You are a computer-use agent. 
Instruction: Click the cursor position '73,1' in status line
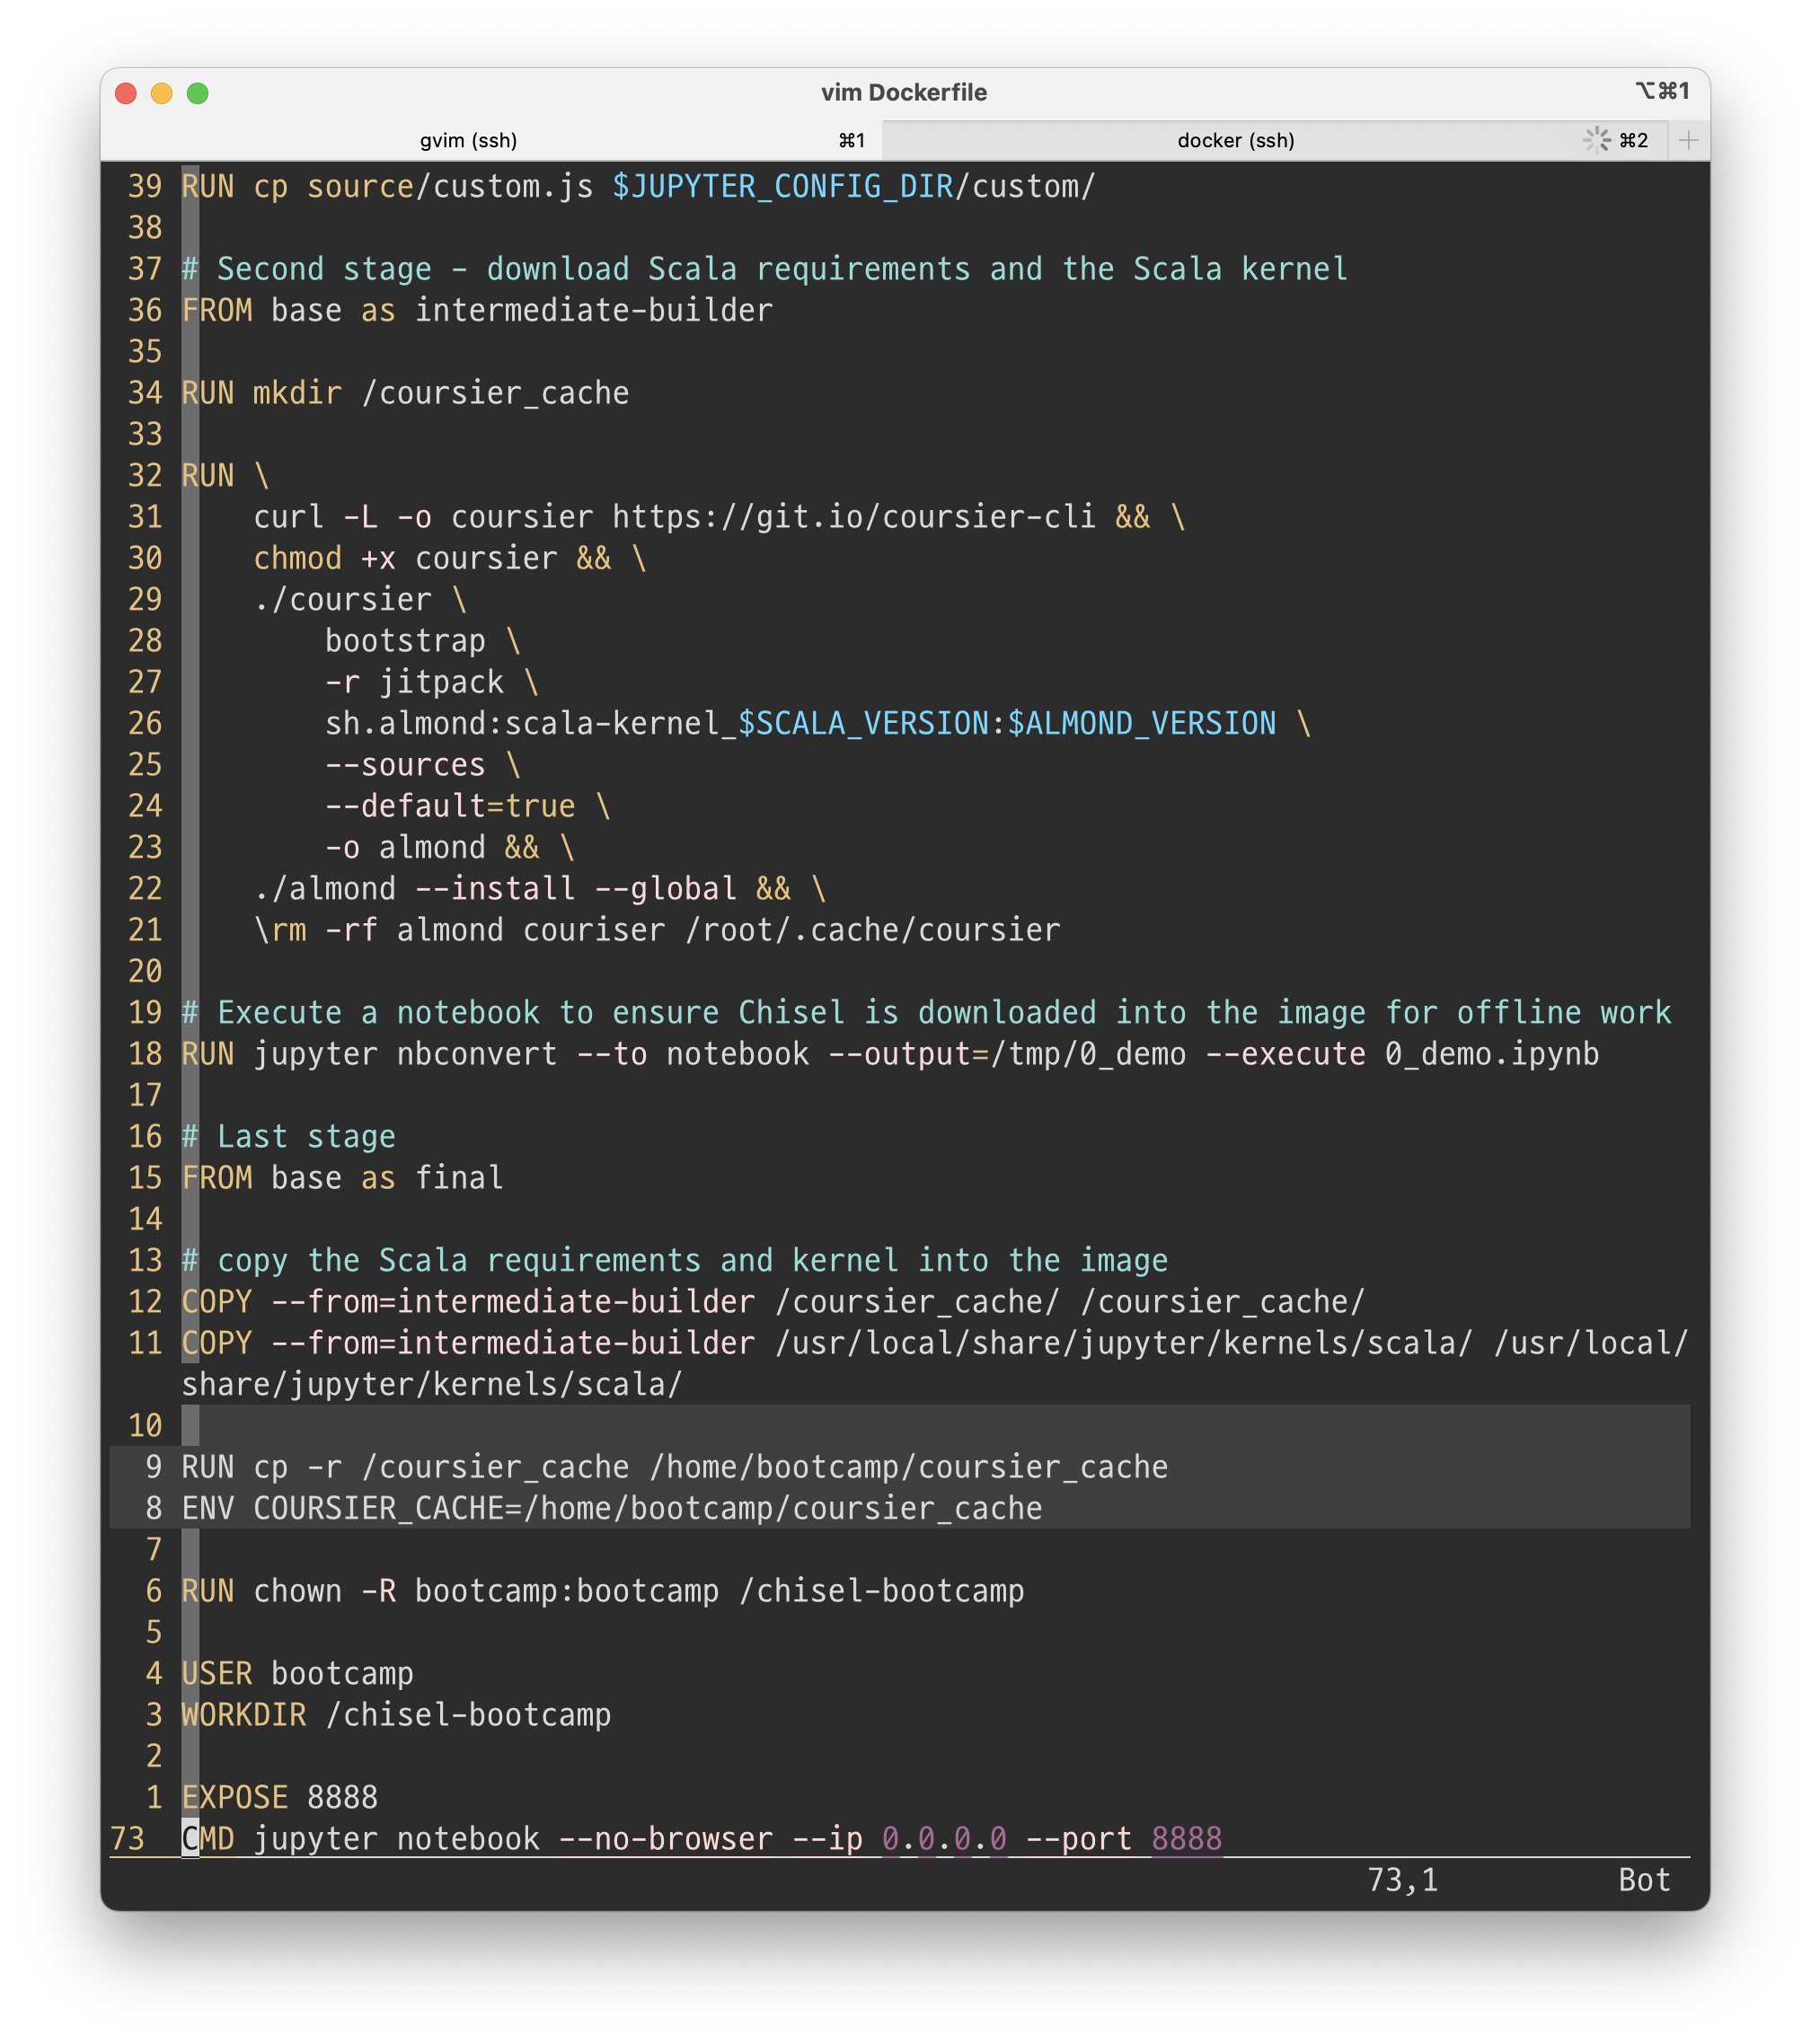[1402, 1880]
